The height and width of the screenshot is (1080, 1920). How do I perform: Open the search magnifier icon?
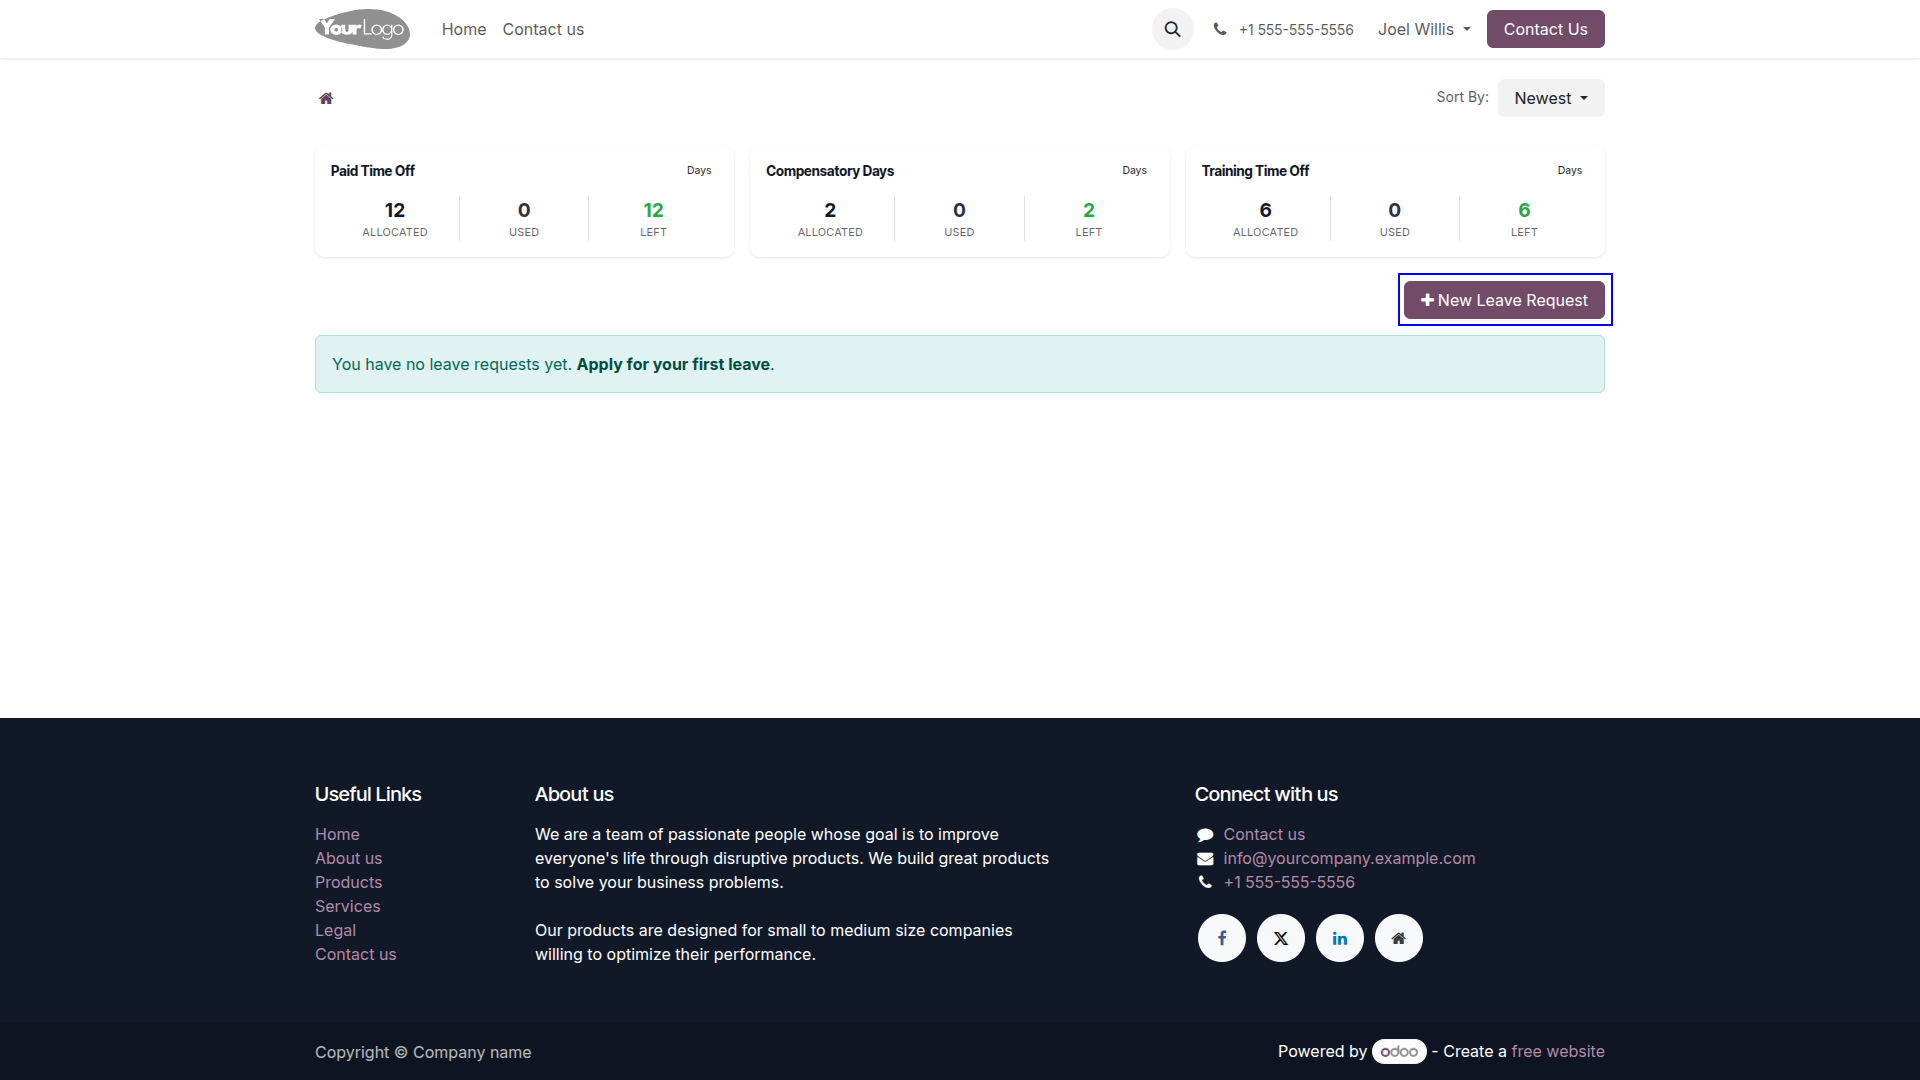click(x=1172, y=29)
